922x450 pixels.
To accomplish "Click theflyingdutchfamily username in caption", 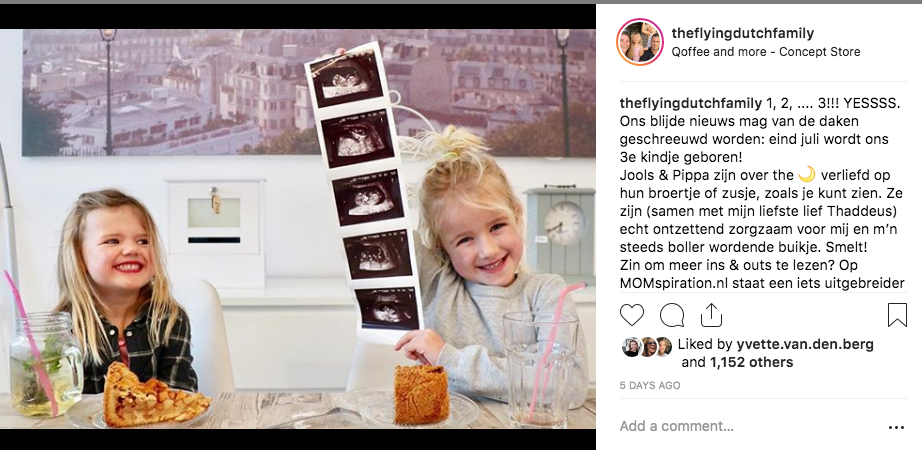I will 690,104.
